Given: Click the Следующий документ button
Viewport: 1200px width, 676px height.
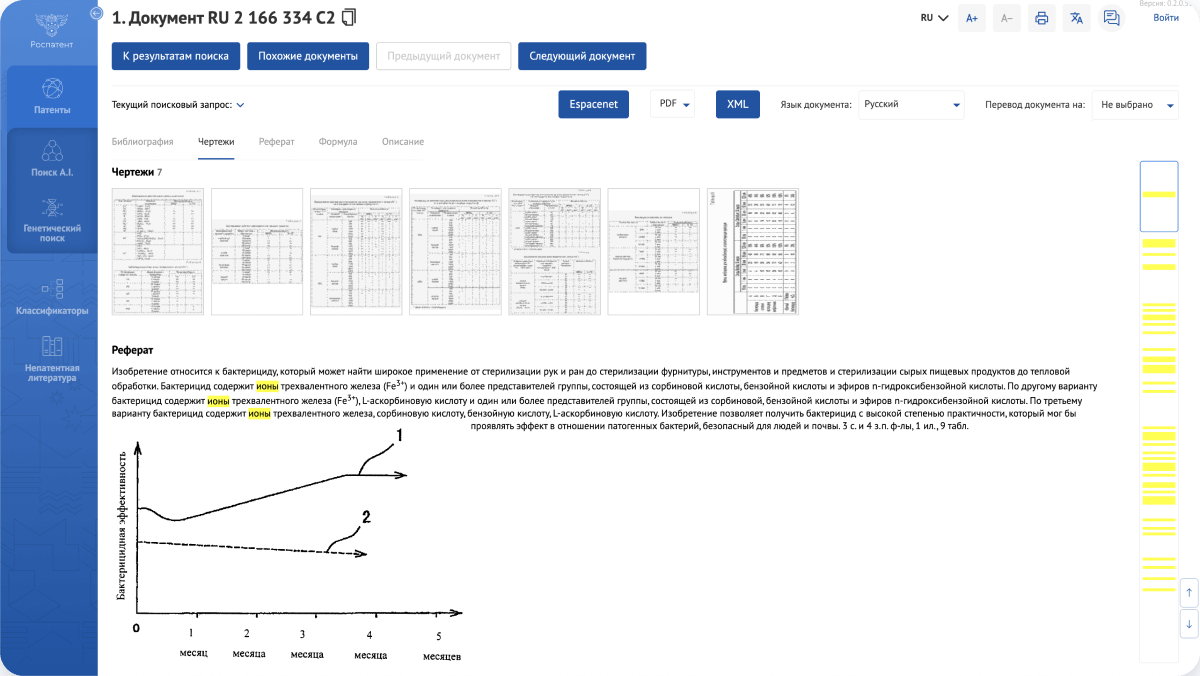Looking at the screenshot, I should pos(582,56).
